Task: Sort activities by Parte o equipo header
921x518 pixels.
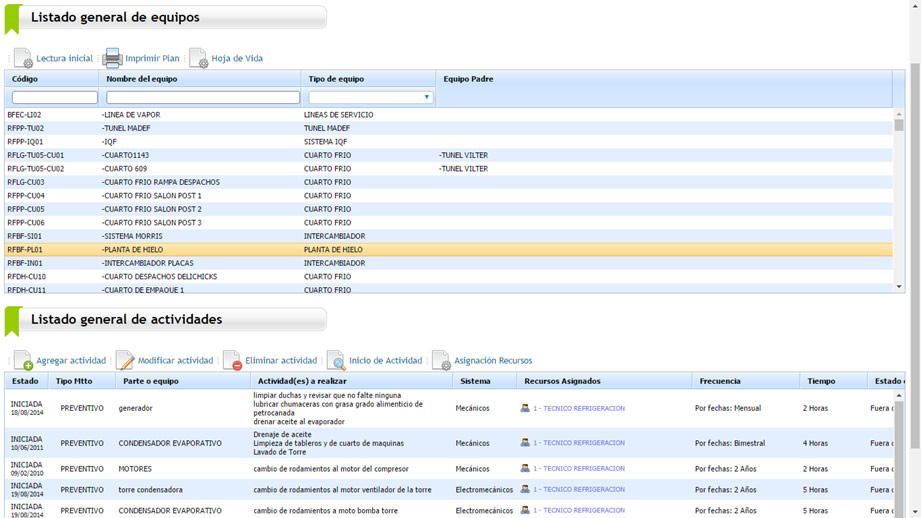Action: (151, 381)
